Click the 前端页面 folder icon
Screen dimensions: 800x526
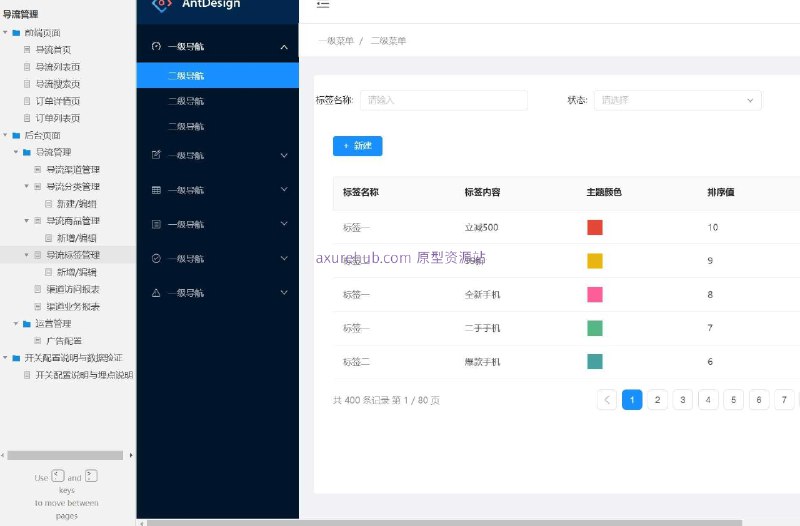pos(16,33)
